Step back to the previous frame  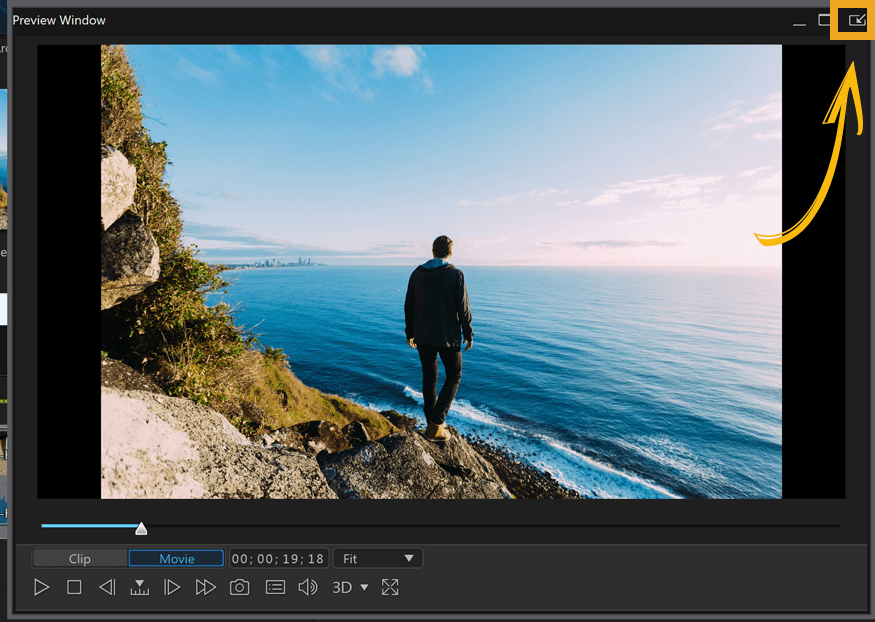pyautogui.click(x=107, y=587)
